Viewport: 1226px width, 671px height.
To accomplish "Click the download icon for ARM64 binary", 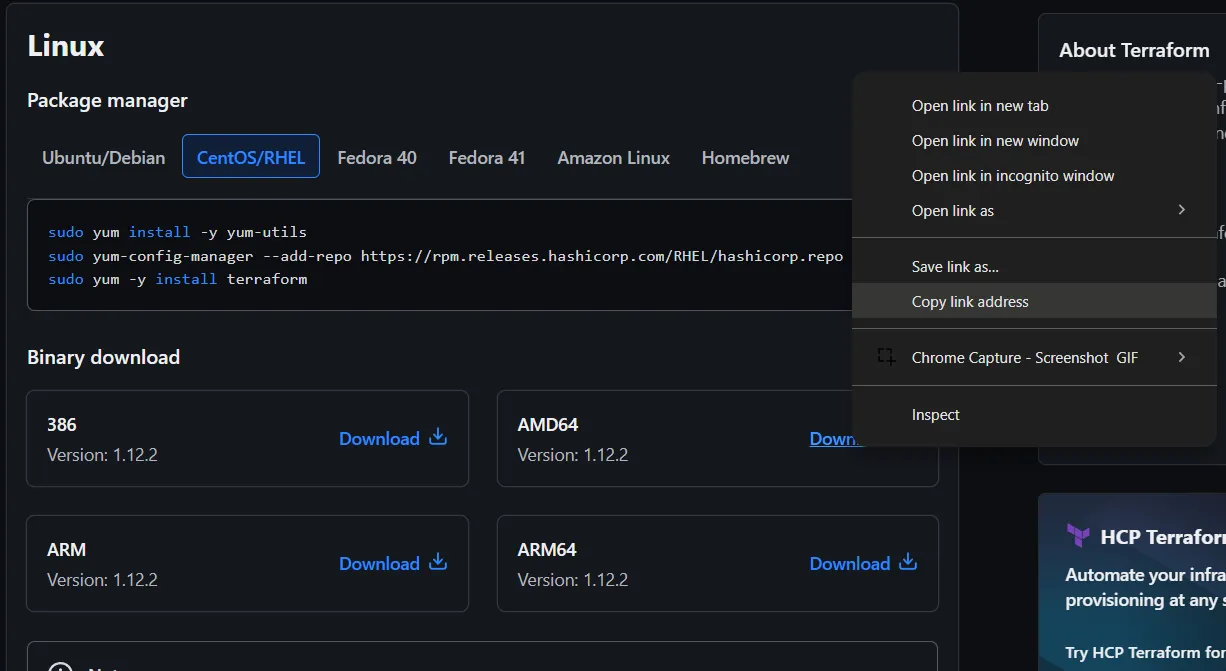I will [907, 562].
